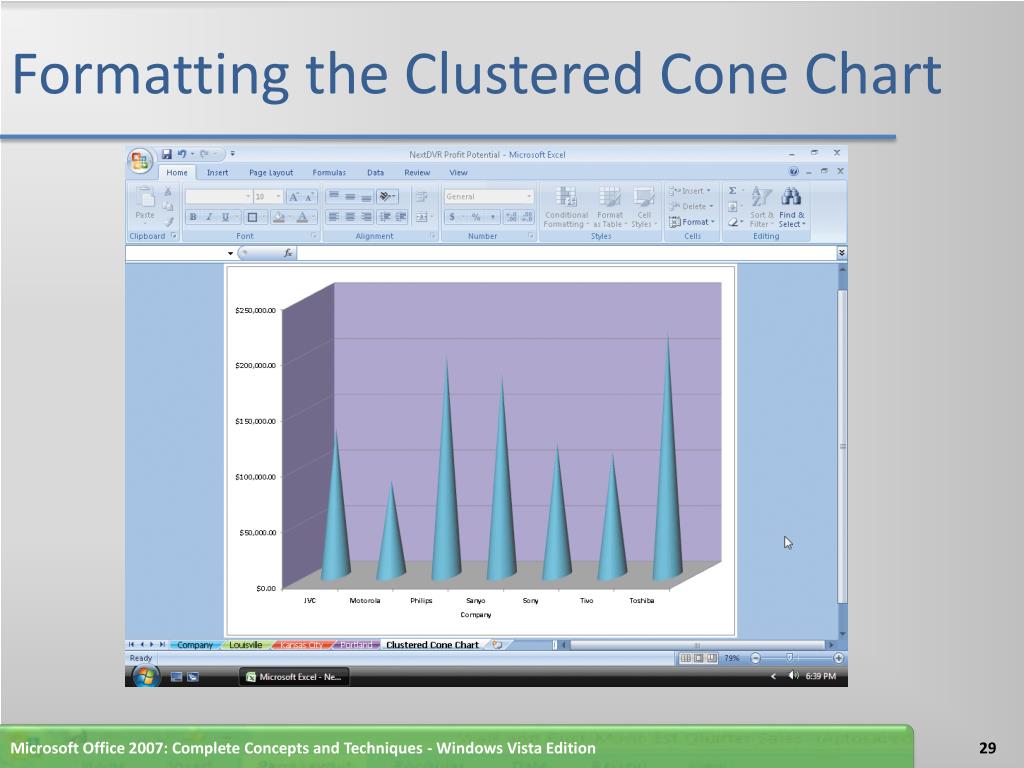Undo the last action
This screenshot has width=1024, height=768.
click(x=182, y=154)
